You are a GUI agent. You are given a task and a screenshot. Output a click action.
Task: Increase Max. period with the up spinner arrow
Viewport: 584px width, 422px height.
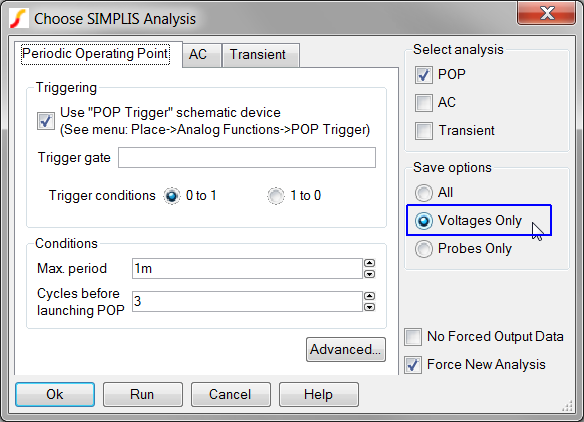[369, 263]
